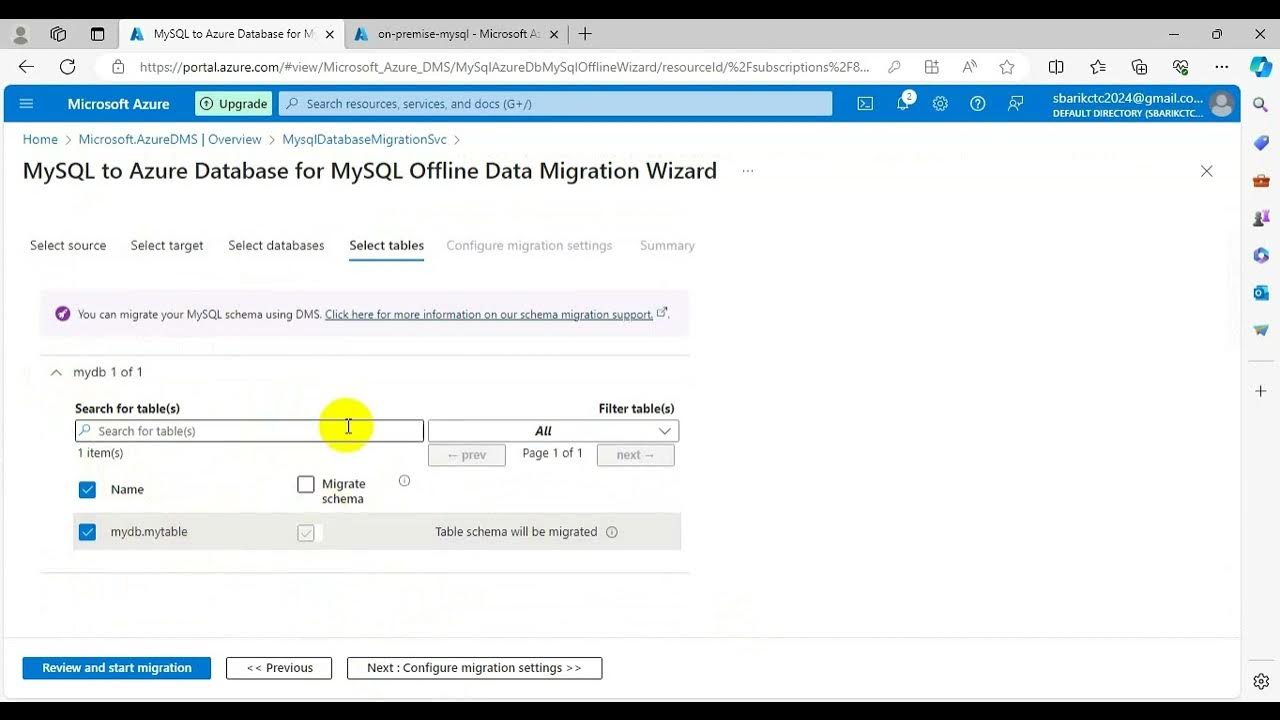Viewport: 1280px width, 720px height.
Task: Toggle the Migrate schema header checkbox
Action: [x=306, y=485]
